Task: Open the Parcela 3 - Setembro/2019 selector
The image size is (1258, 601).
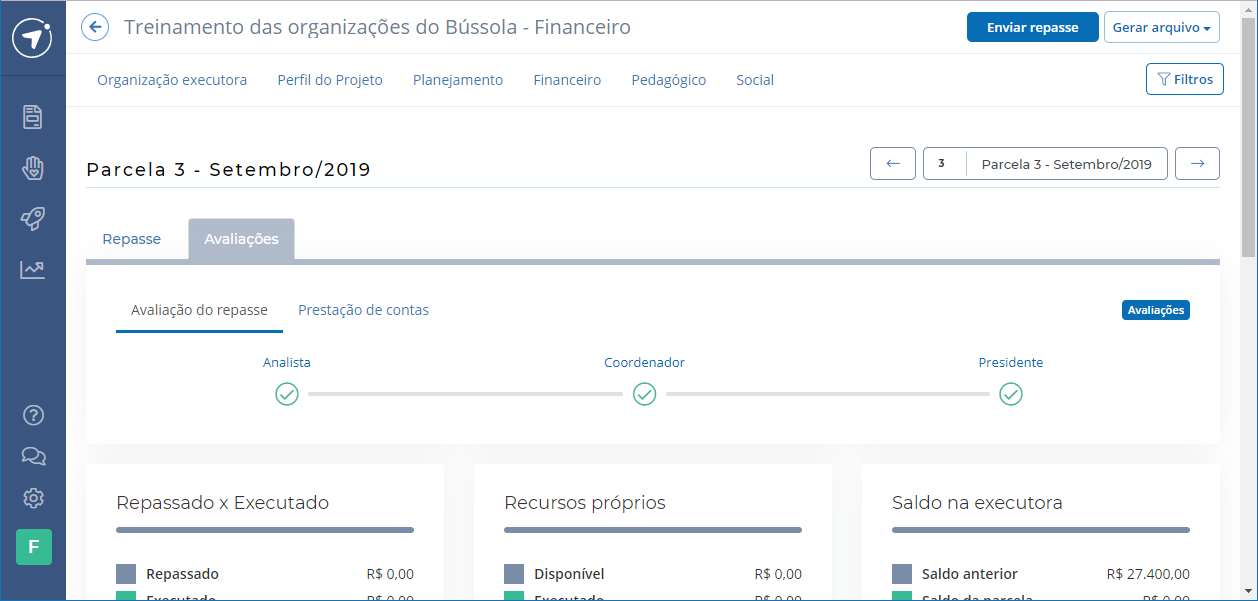Action: (x=1067, y=163)
